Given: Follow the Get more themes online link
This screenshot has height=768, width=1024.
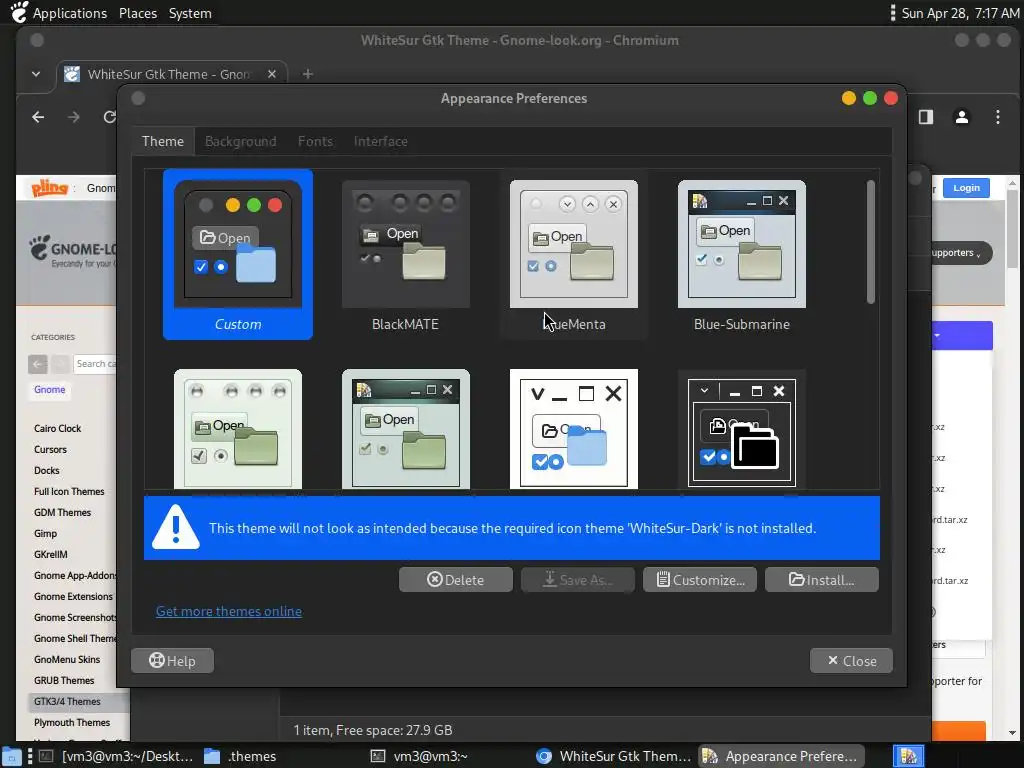Looking at the screenshot, I should 229,611.
